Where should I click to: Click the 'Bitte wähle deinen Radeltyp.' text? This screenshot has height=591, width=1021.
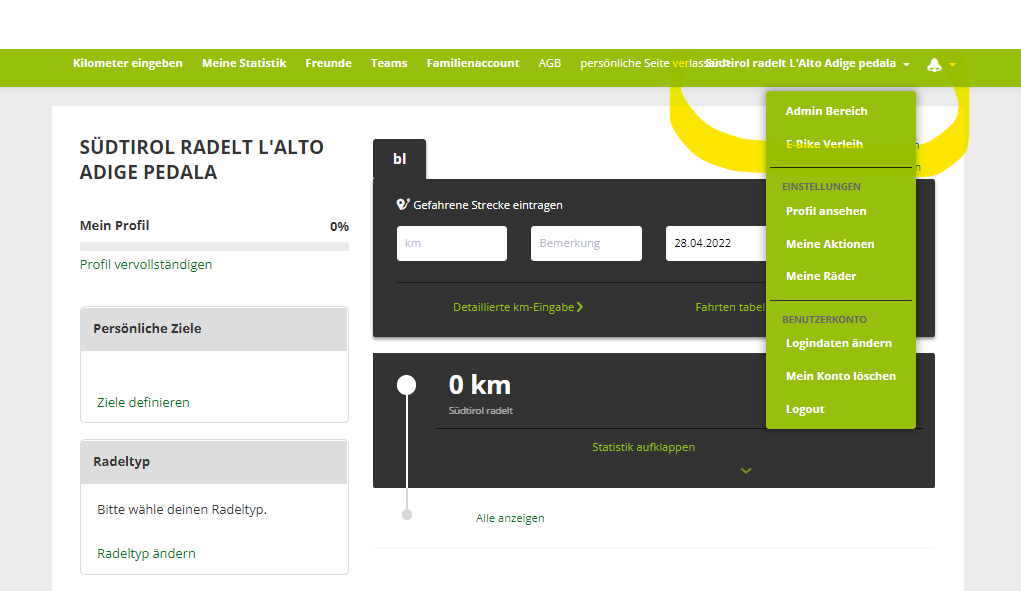[182, 510]
